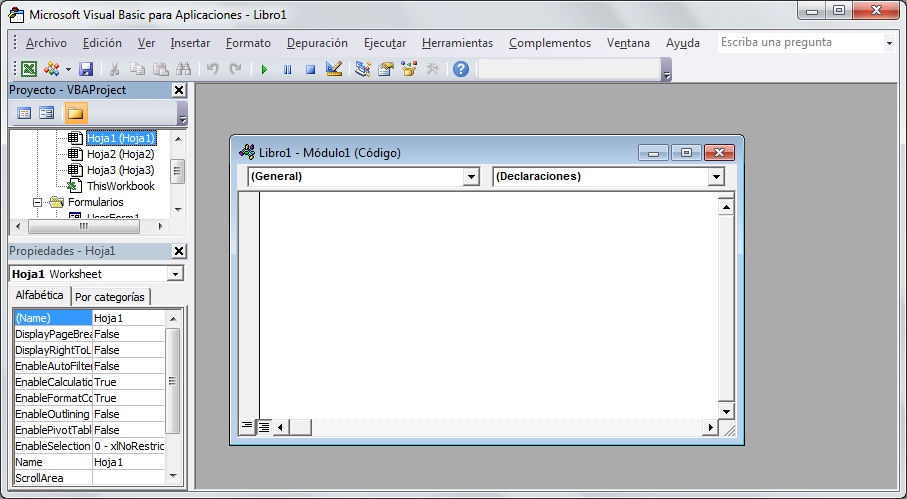The width and height of the screenshot is (907, 499).
Task: Open the Archivo menu
Action: [46, 43]
